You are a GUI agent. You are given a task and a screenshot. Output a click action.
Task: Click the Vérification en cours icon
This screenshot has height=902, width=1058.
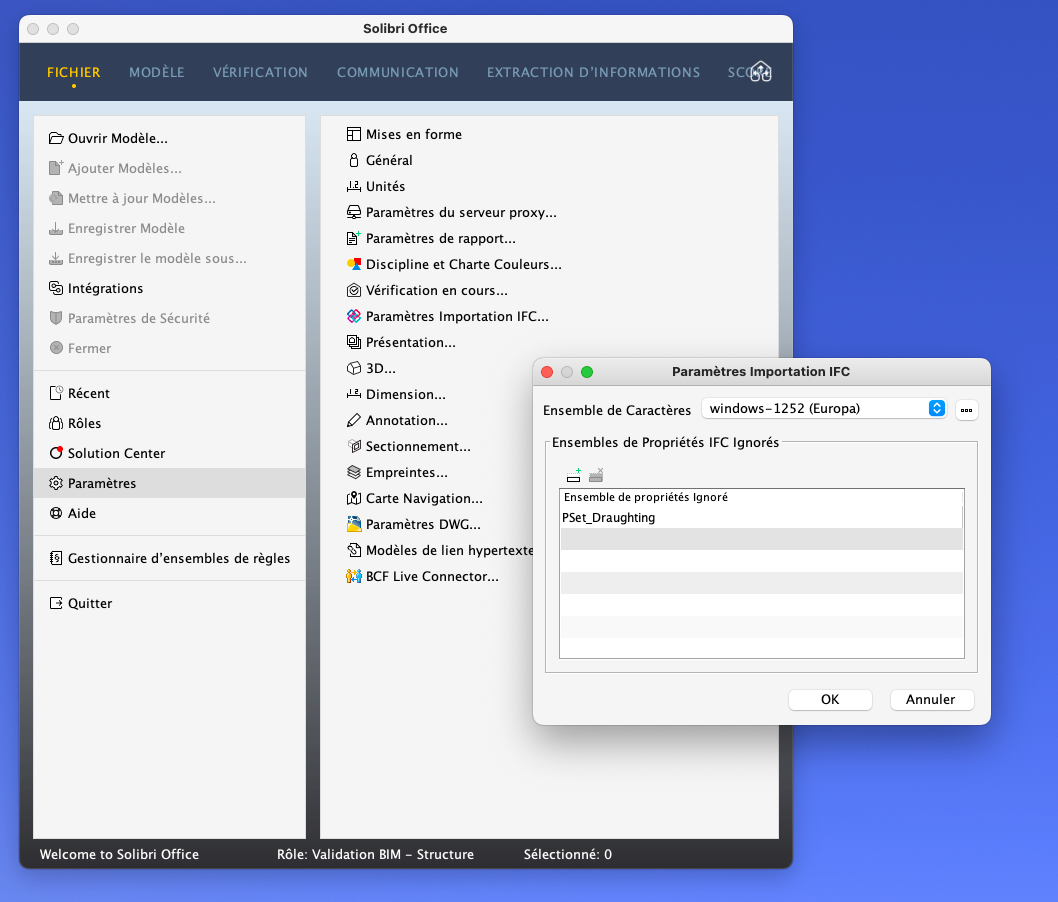tap(354, 290)
